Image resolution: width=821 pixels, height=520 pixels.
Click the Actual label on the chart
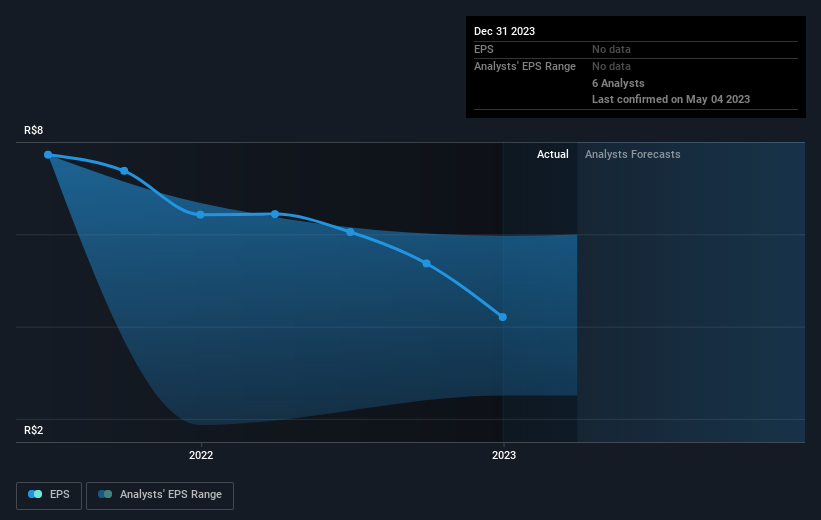coord(552,154)
